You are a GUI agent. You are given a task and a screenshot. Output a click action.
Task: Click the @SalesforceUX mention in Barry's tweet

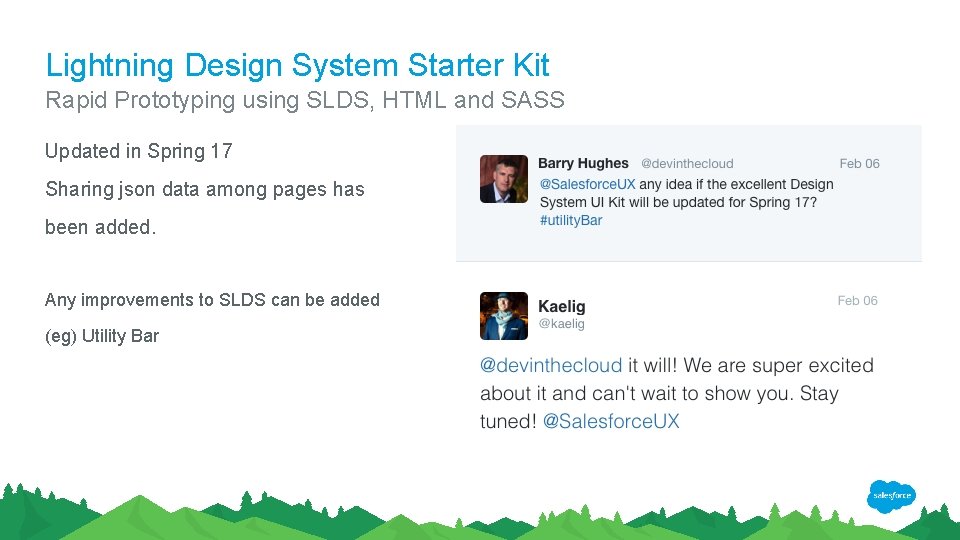[587, 184]
